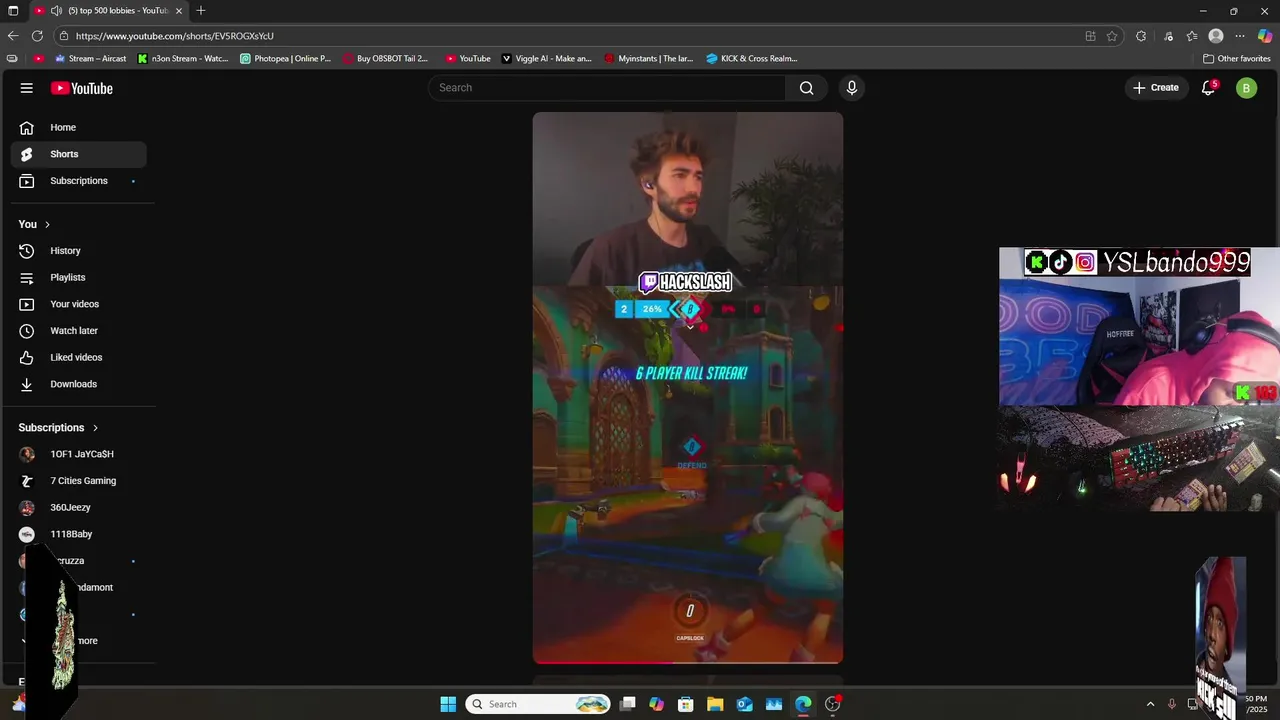
Task: Open Outlook on taskbar
Action: [744, 704]
